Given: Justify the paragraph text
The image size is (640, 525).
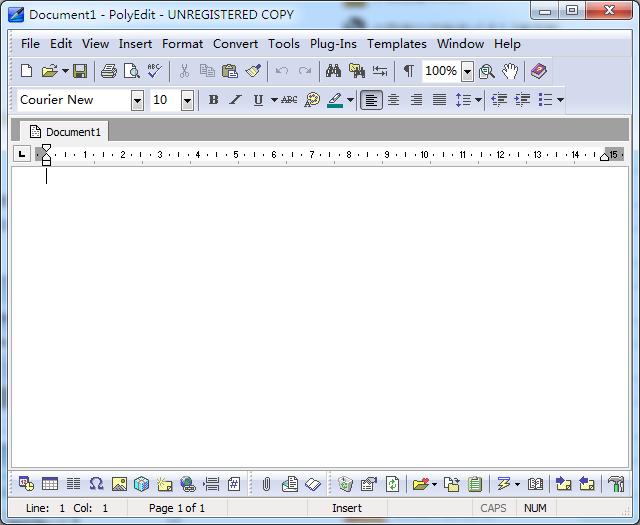Looking at the screenshot, I should pos(439,100).
